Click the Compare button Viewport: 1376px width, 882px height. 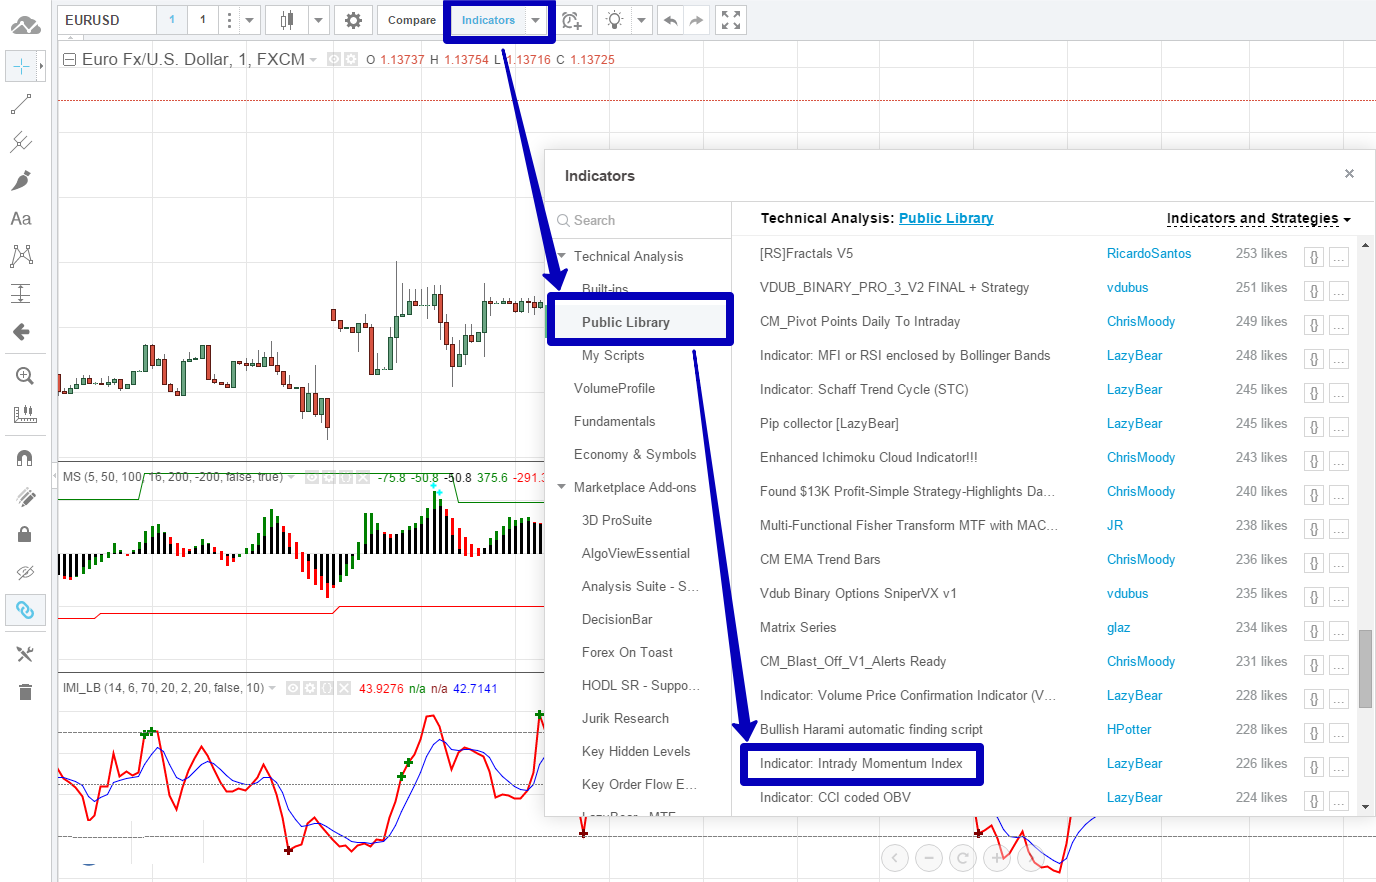point(411,20)
